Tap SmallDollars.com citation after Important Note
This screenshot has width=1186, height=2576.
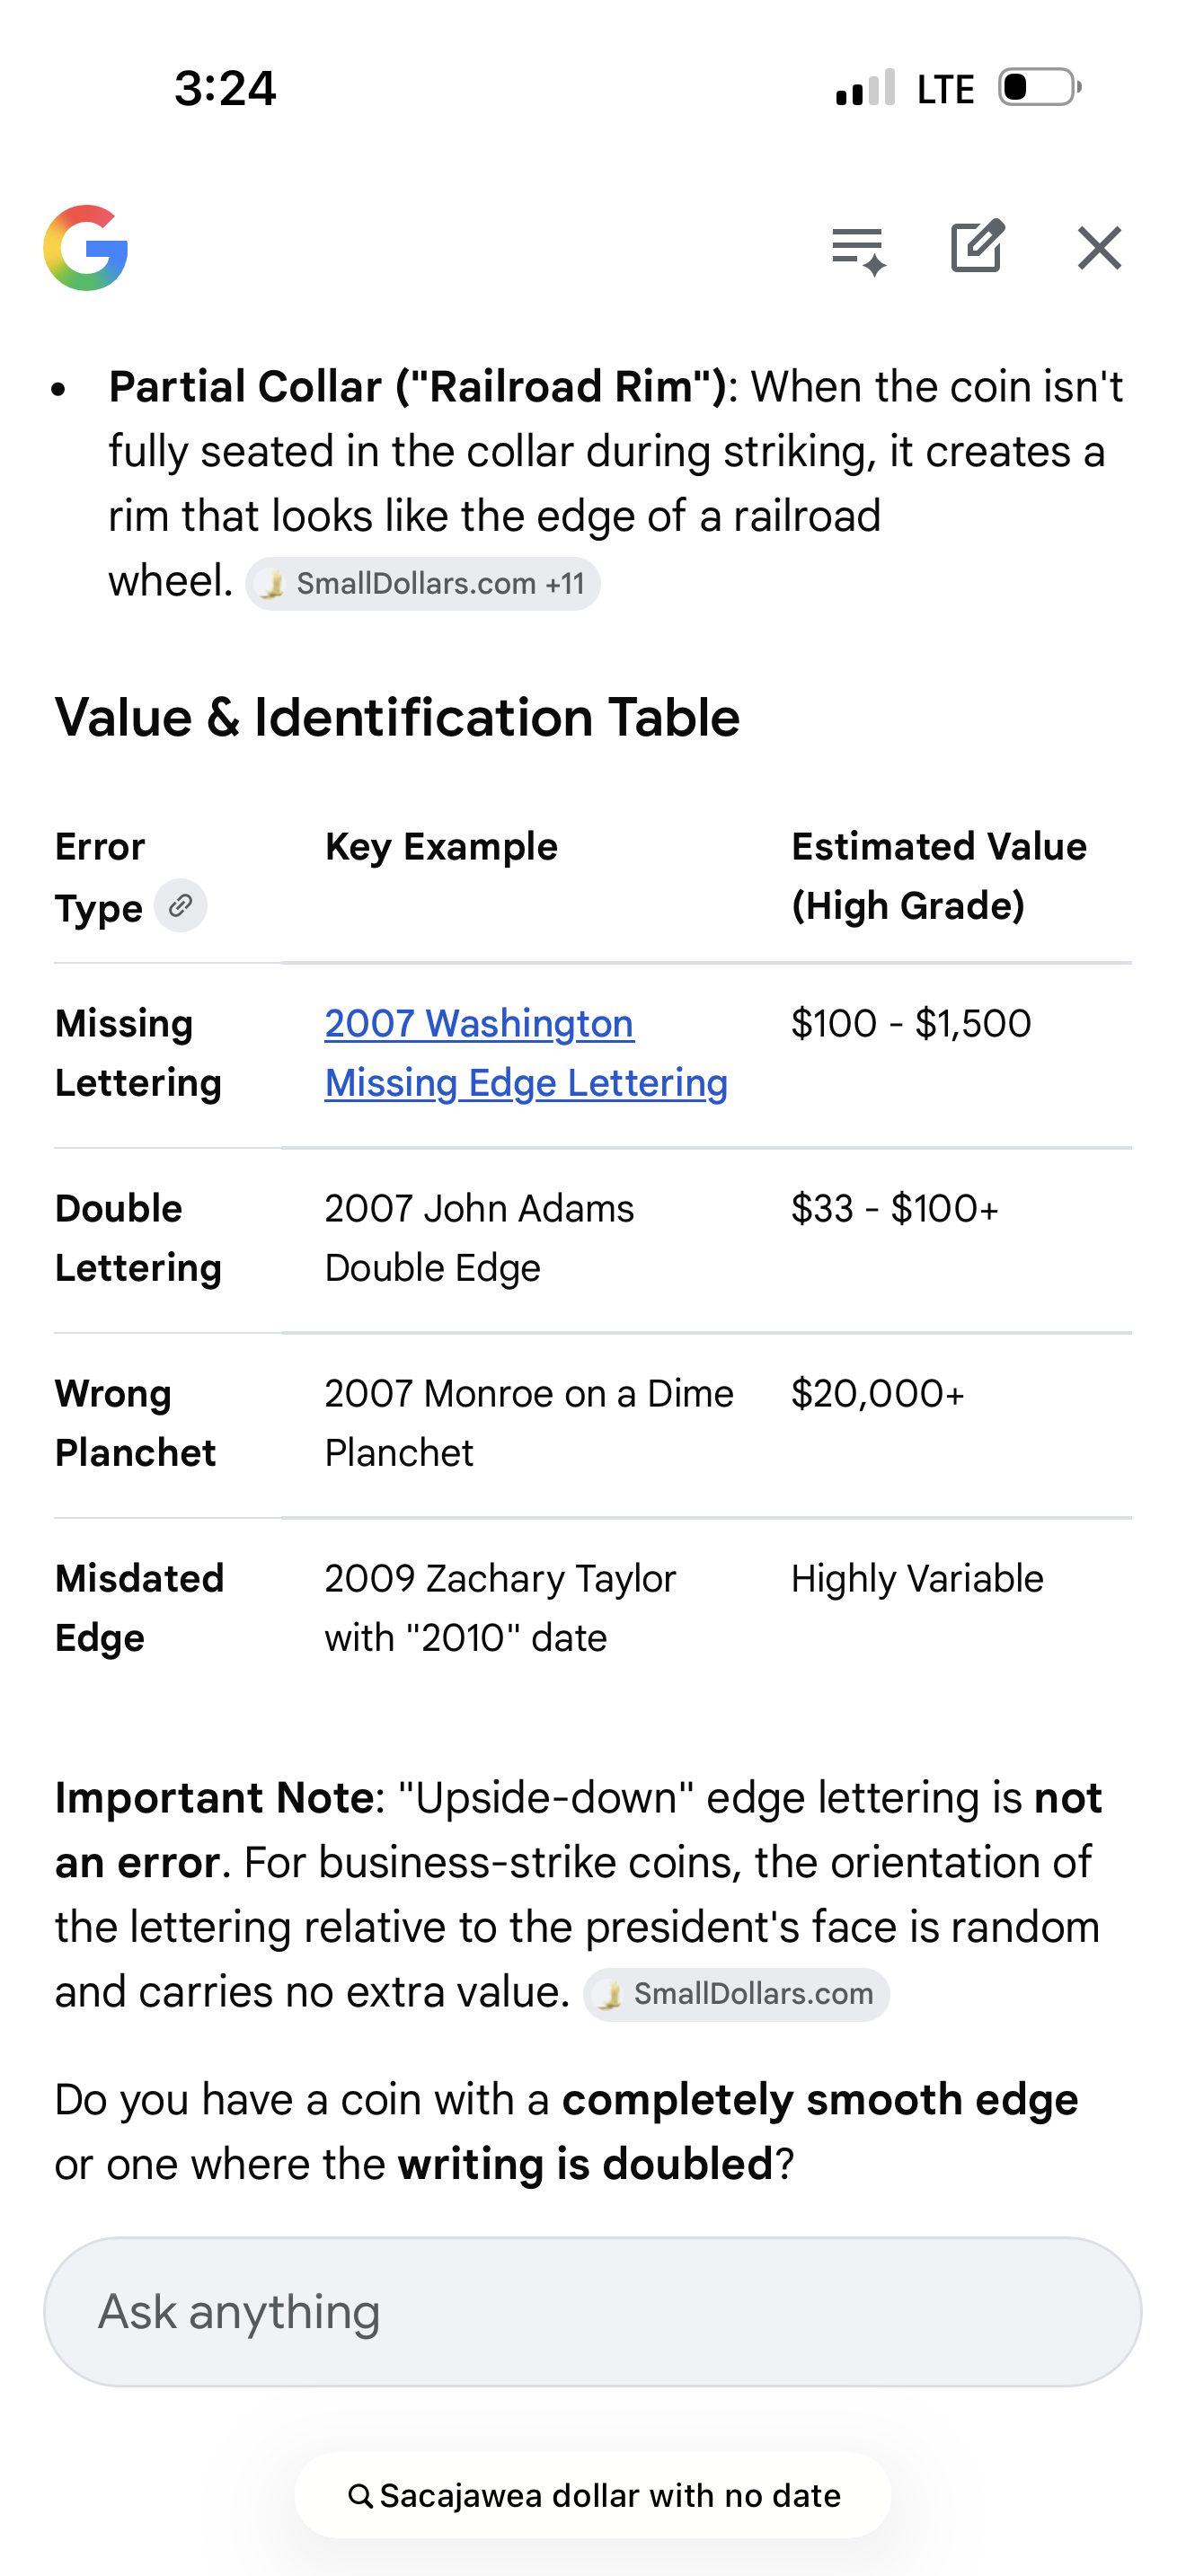pos(737,1994)
